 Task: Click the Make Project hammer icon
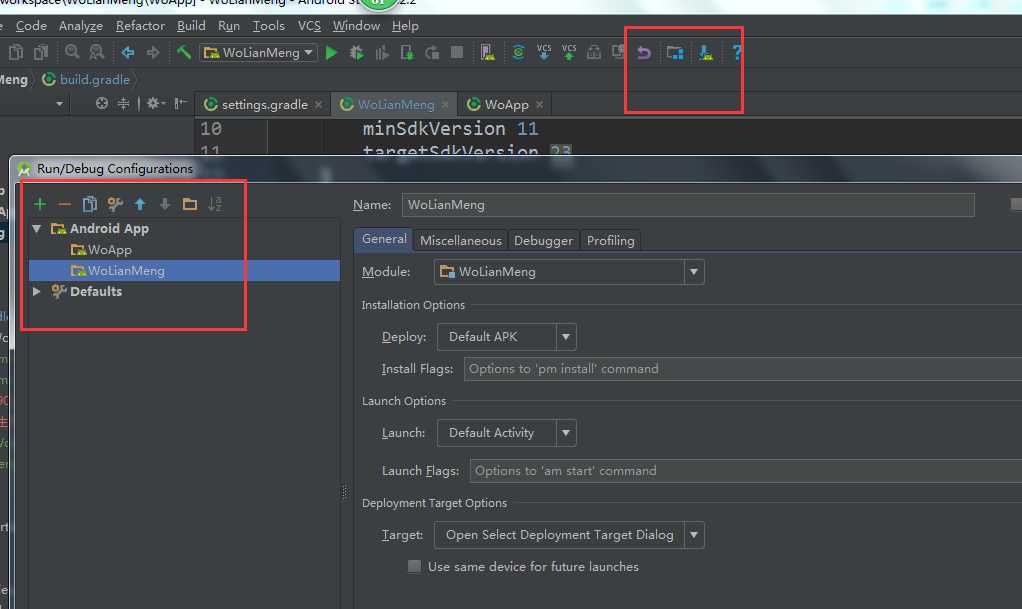point(184,52)
